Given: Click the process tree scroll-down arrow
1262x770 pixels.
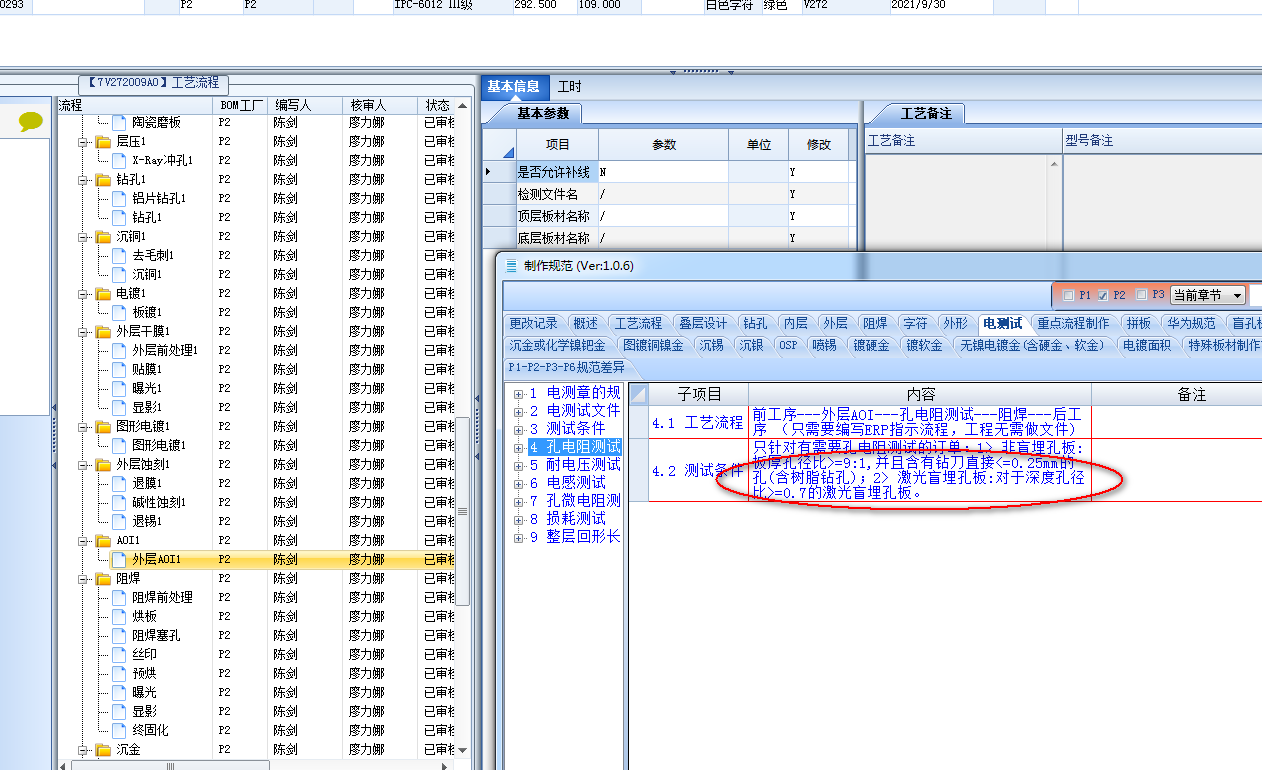Looking at the screenshot, I should 462,750.
